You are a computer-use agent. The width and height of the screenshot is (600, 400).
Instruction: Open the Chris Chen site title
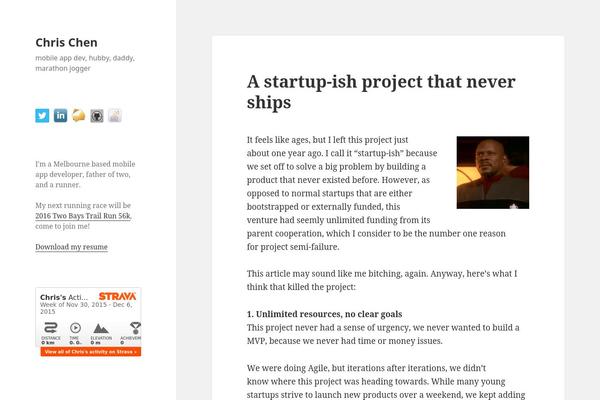(x=66, y=42)
